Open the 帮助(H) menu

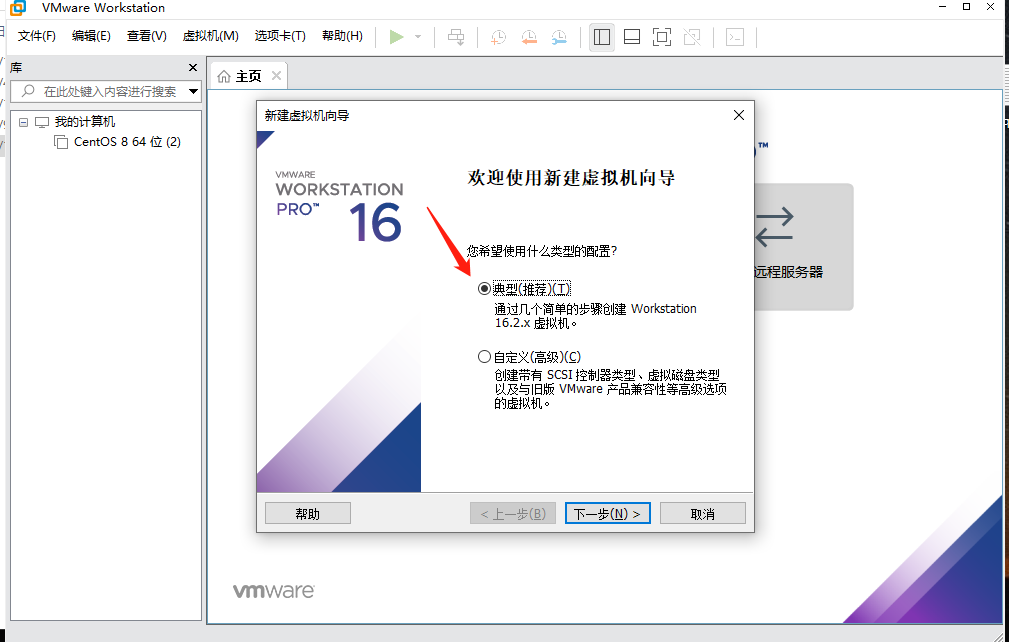coord(342,36)
